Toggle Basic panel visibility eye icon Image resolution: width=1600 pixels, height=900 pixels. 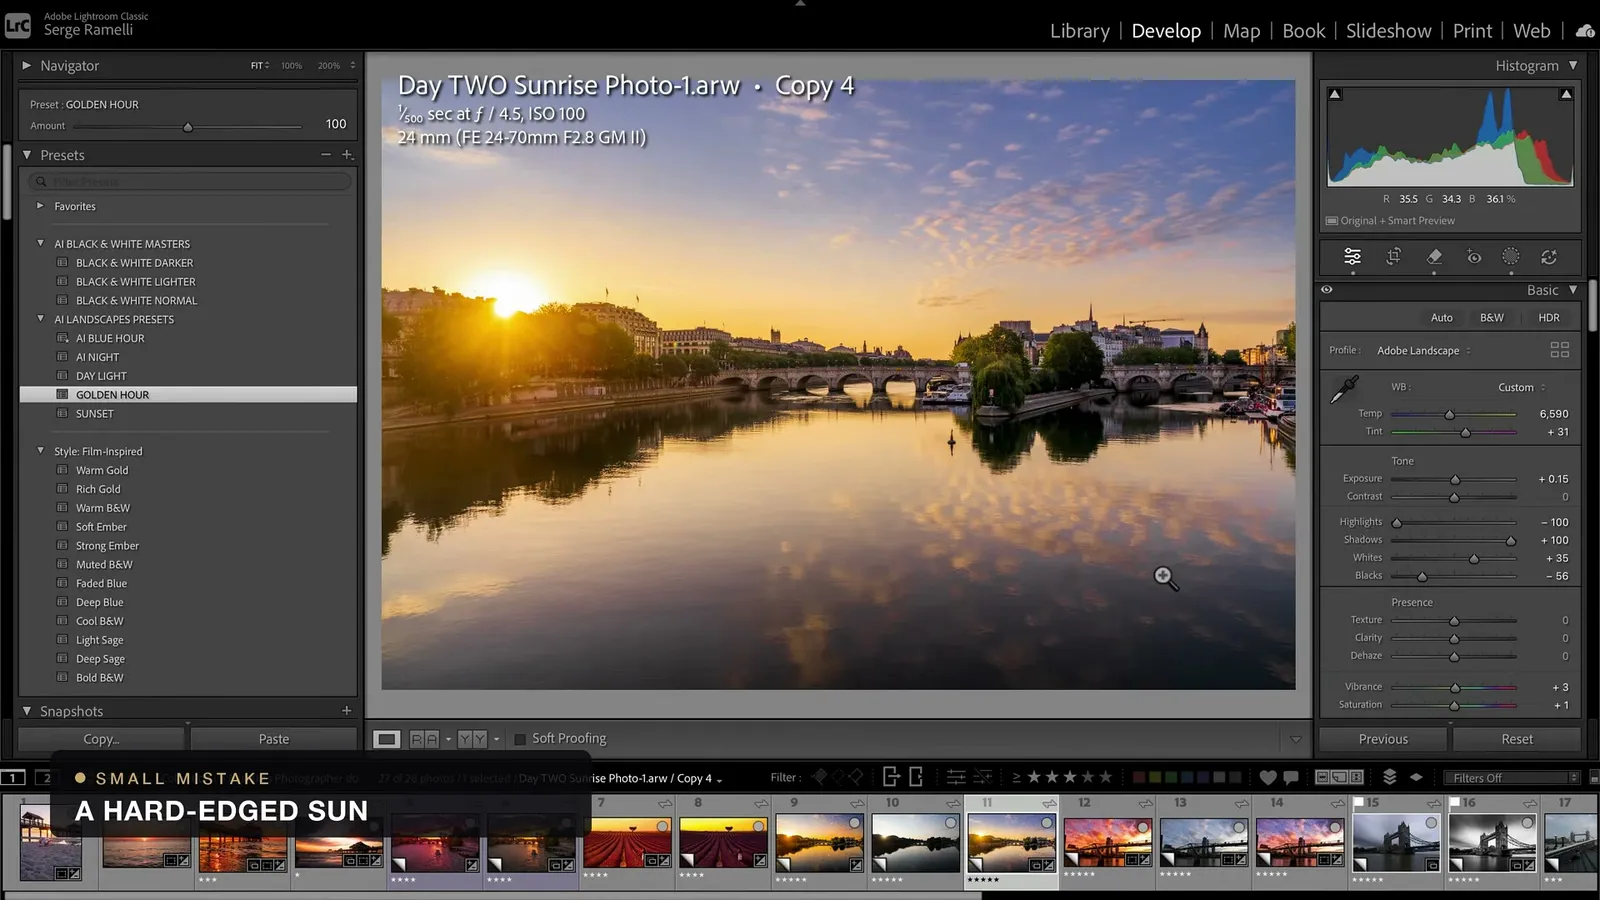[1327, 290]
